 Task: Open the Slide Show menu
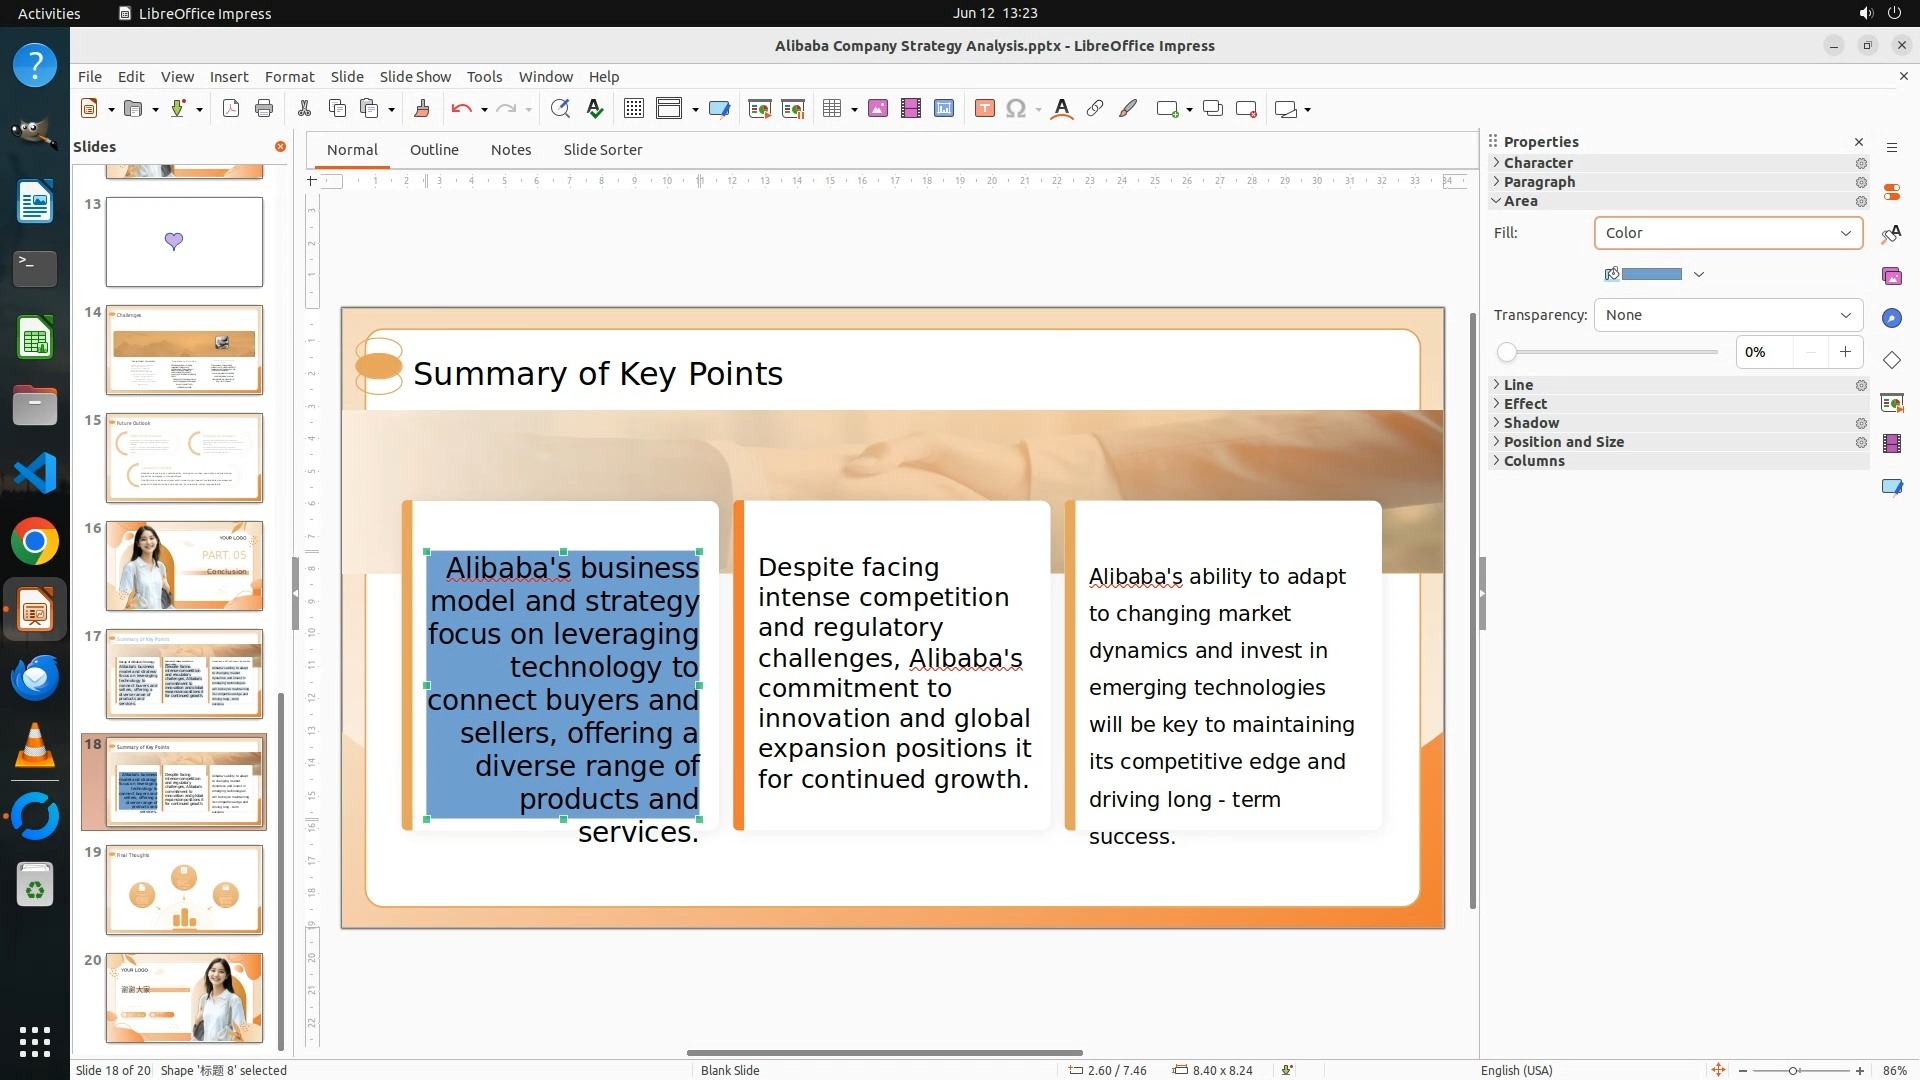click(415, 77)
